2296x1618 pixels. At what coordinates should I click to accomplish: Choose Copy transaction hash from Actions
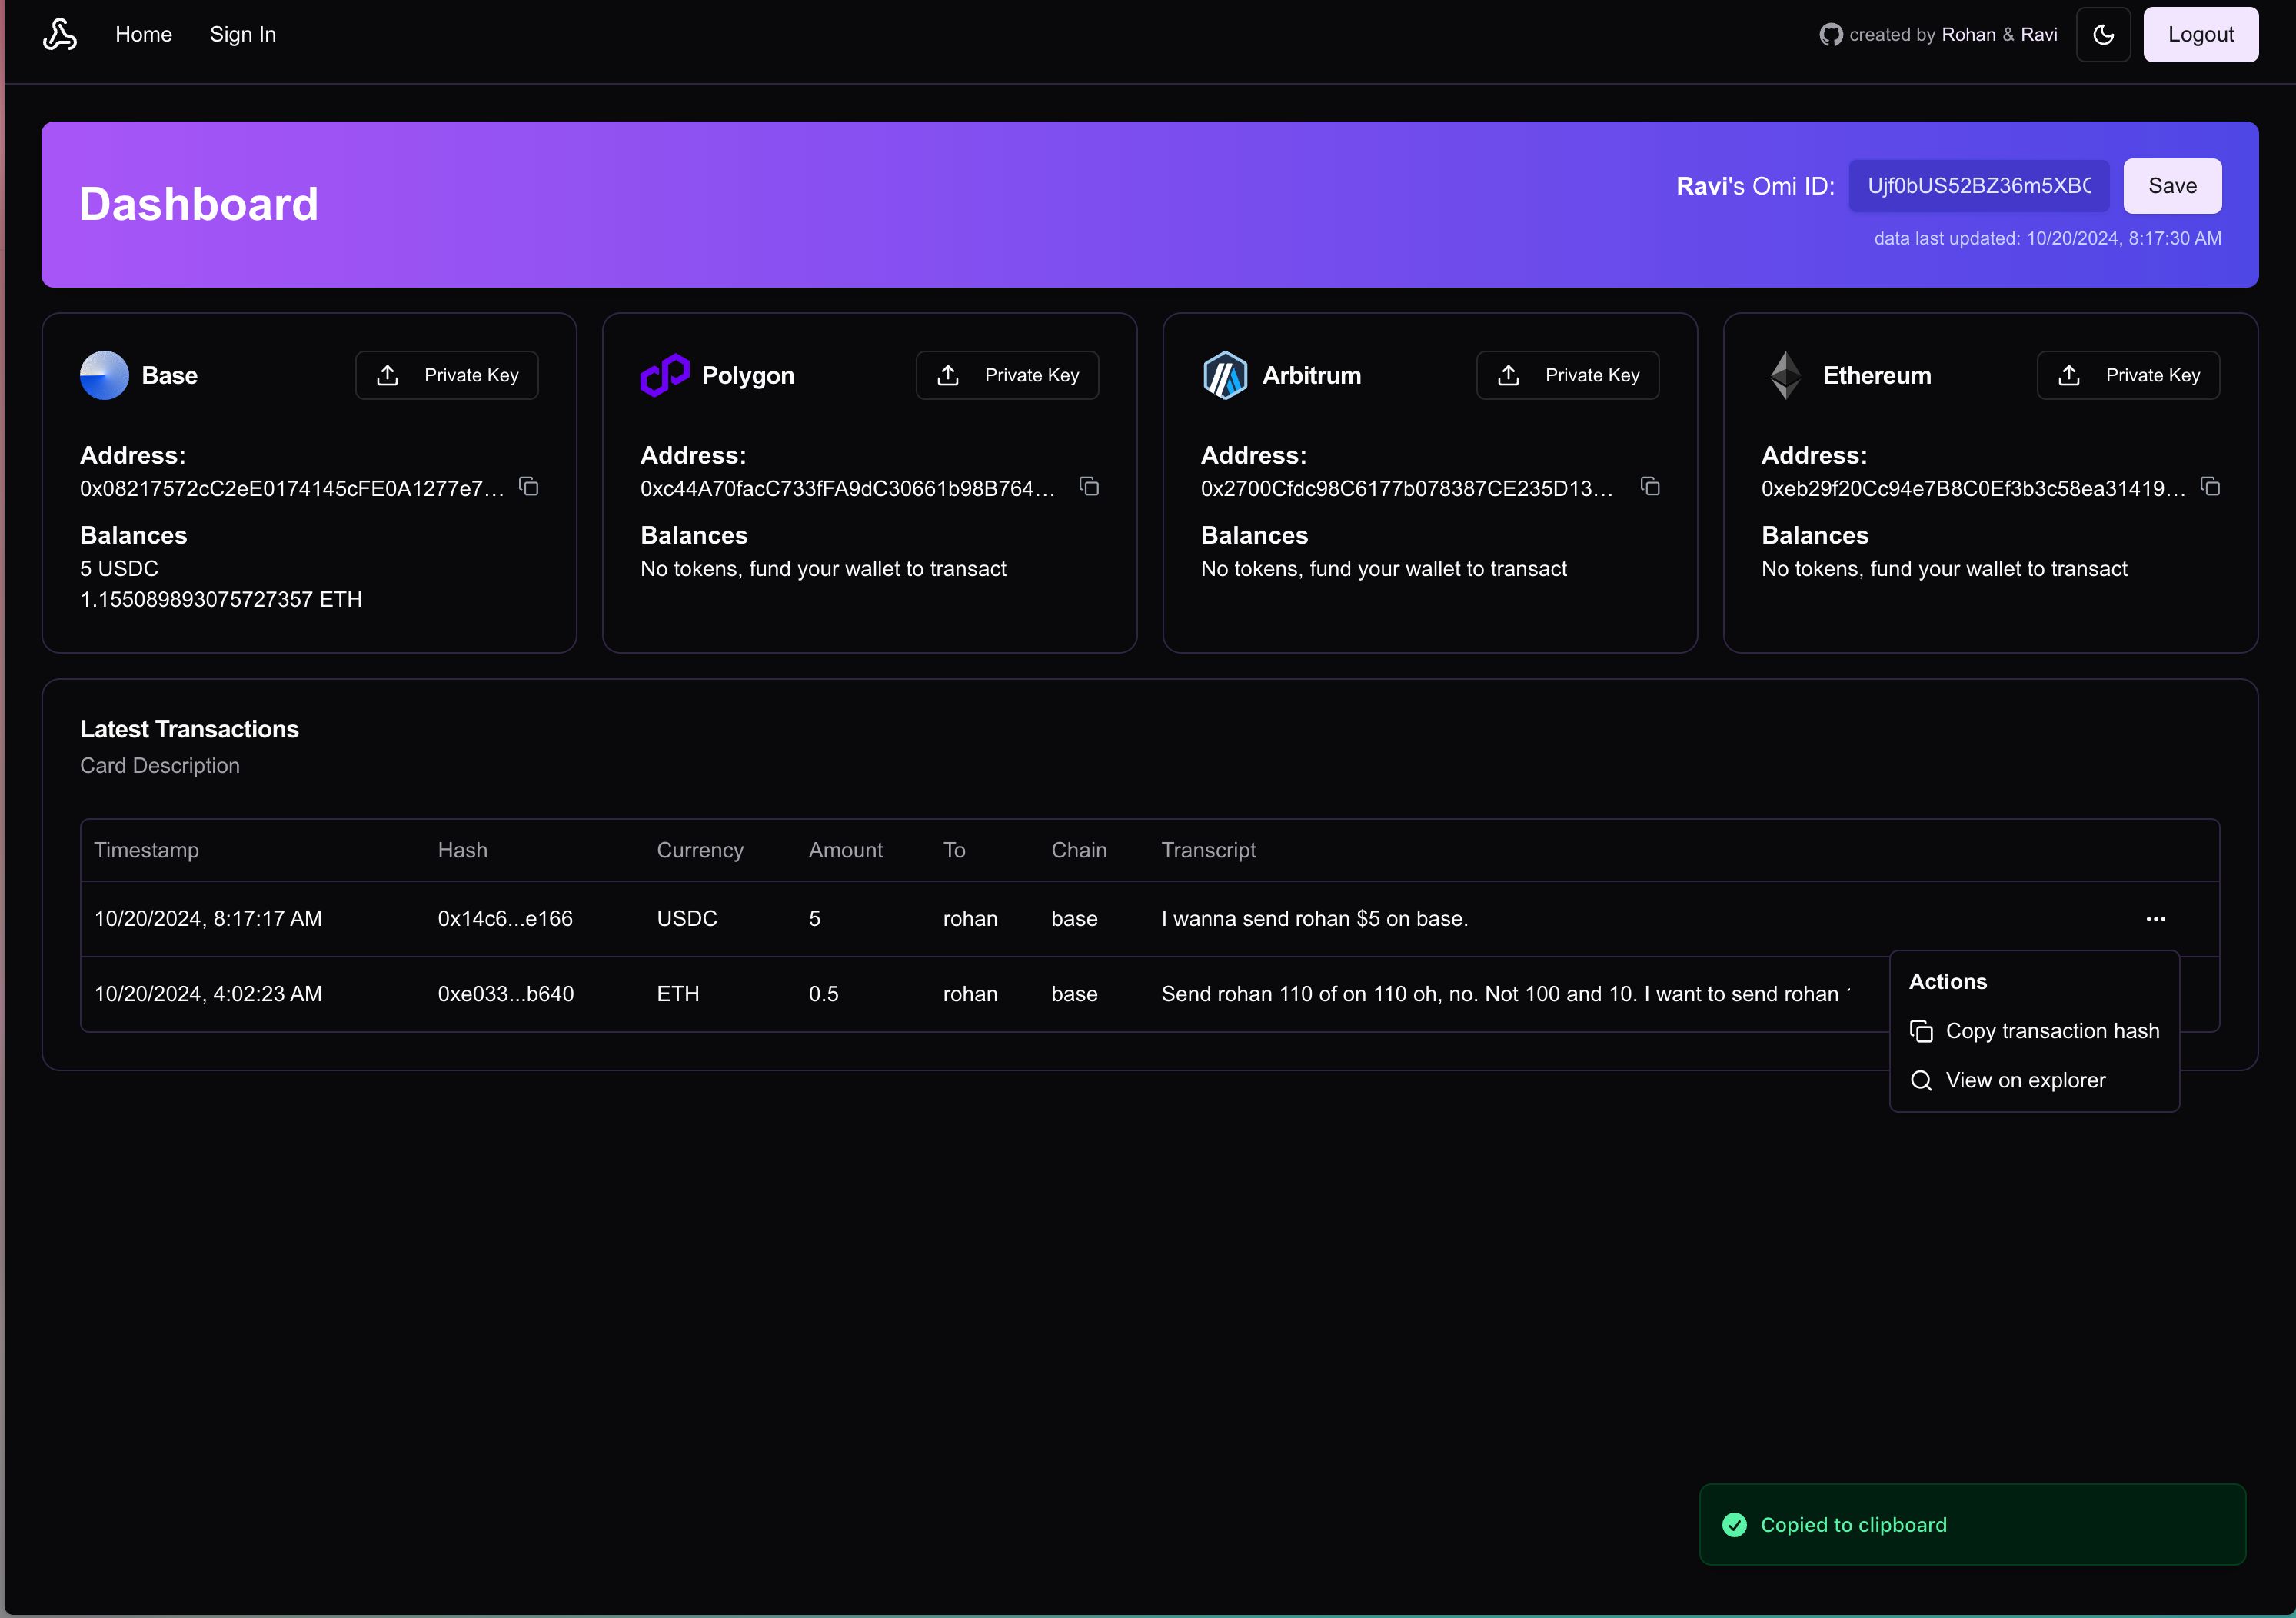(2034, 1031)
